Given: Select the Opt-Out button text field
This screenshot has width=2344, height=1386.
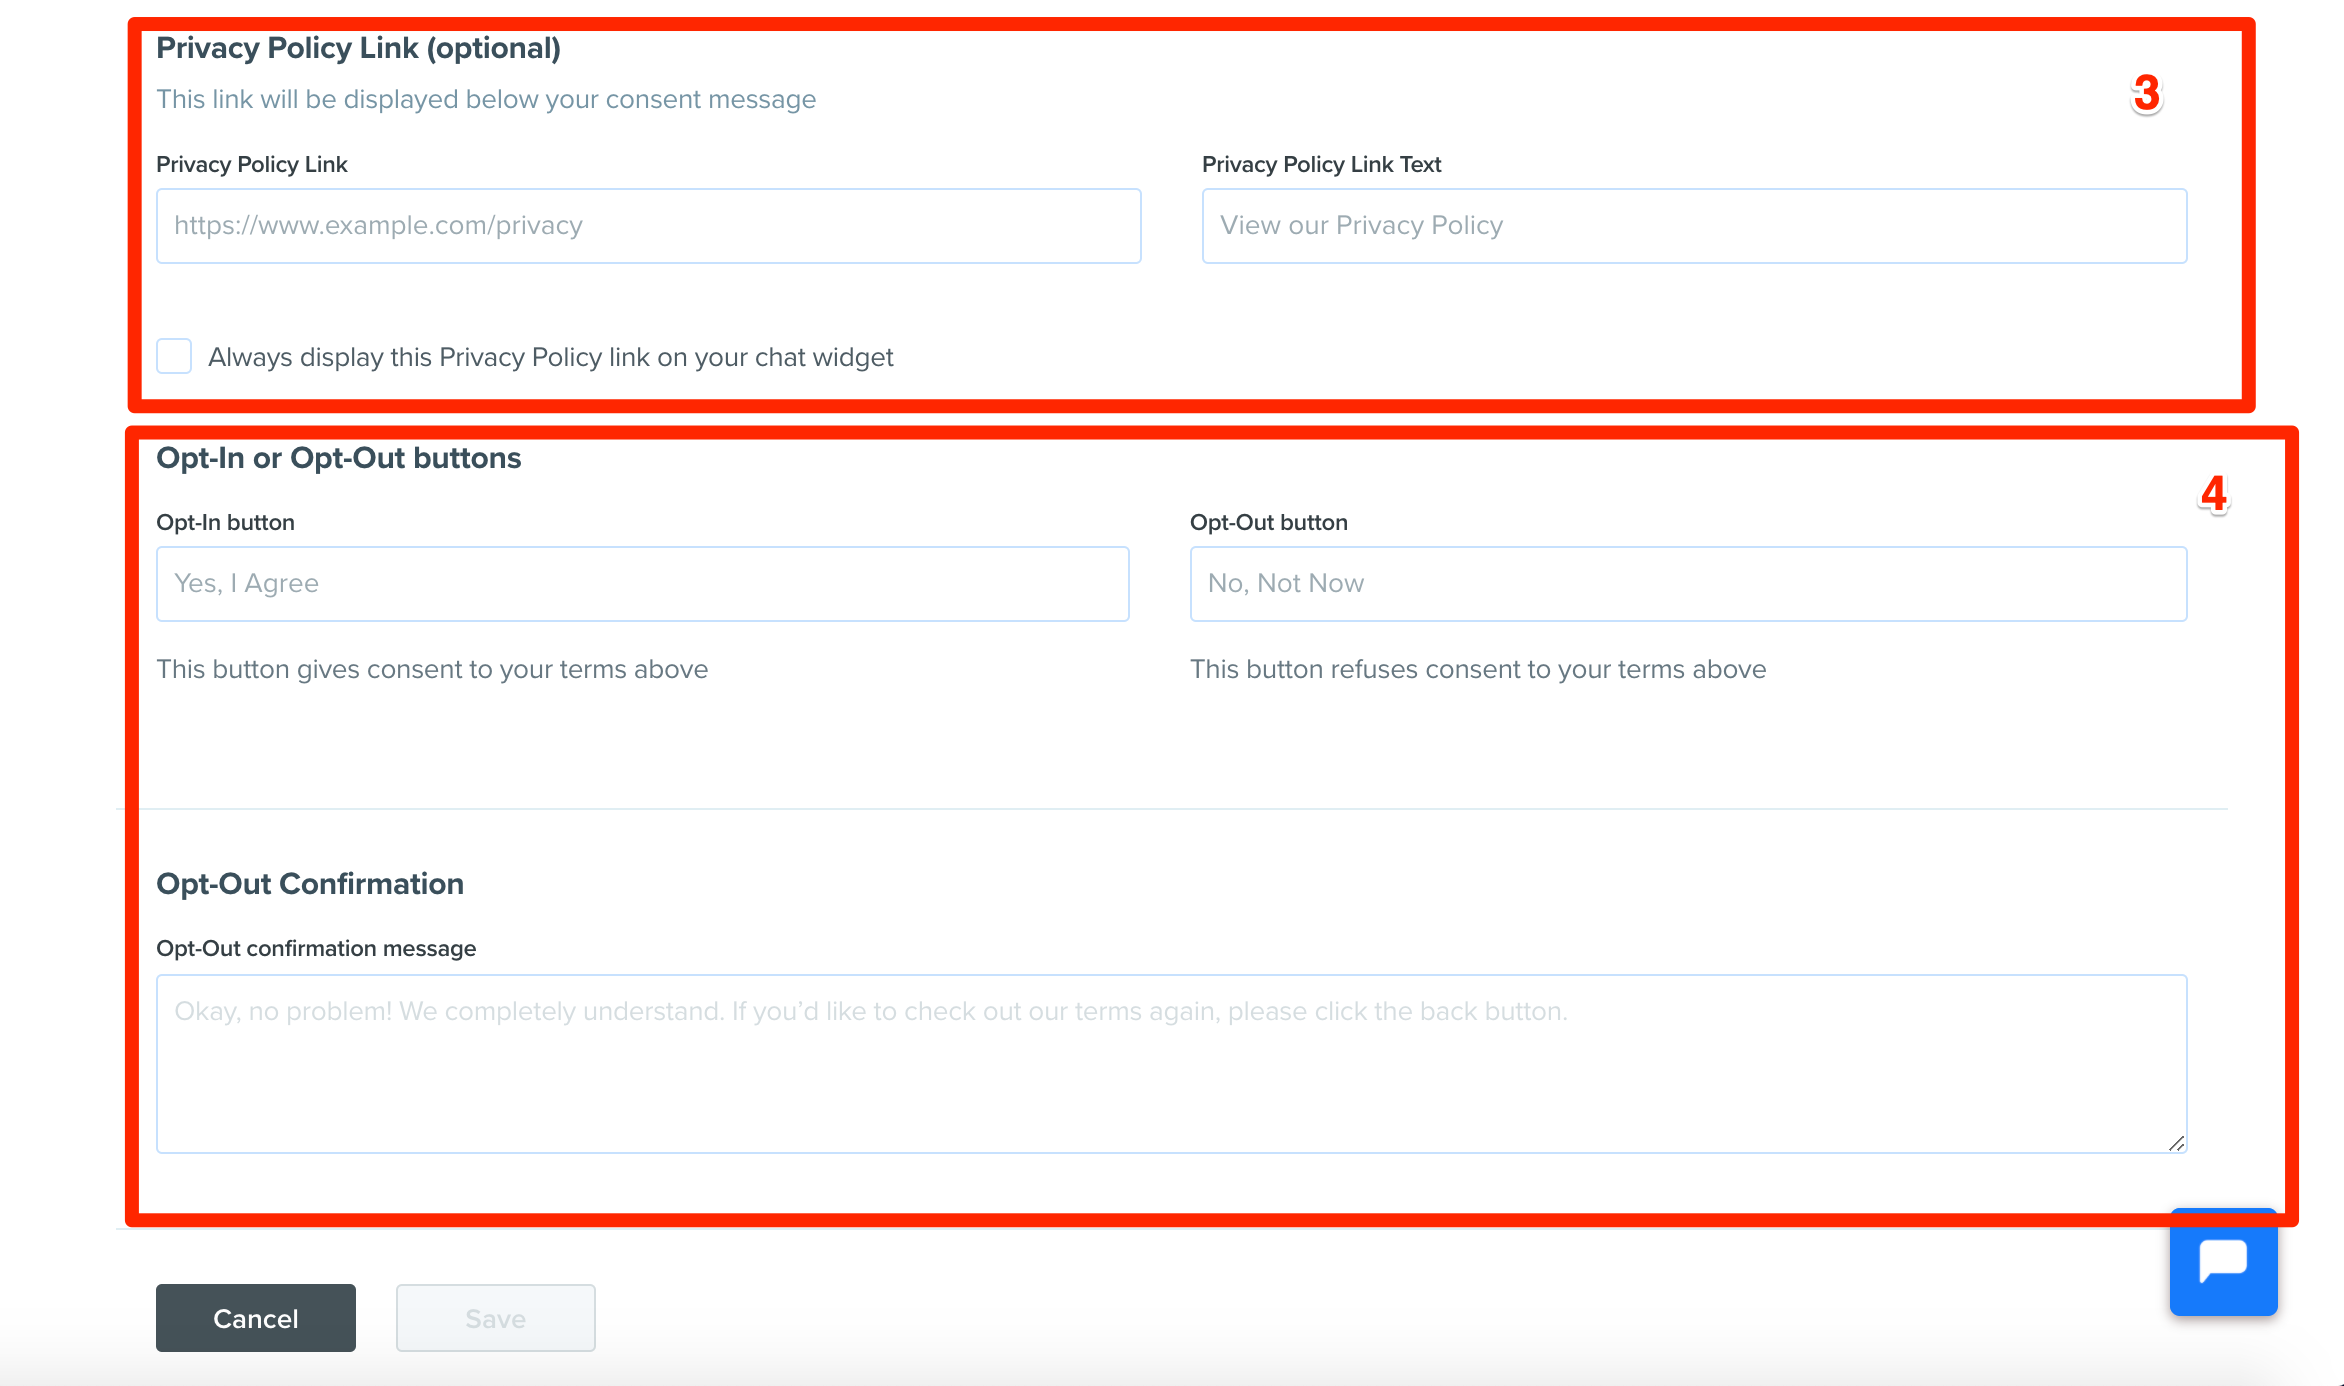Looking at the screenshot, I should pos(1688,584).
